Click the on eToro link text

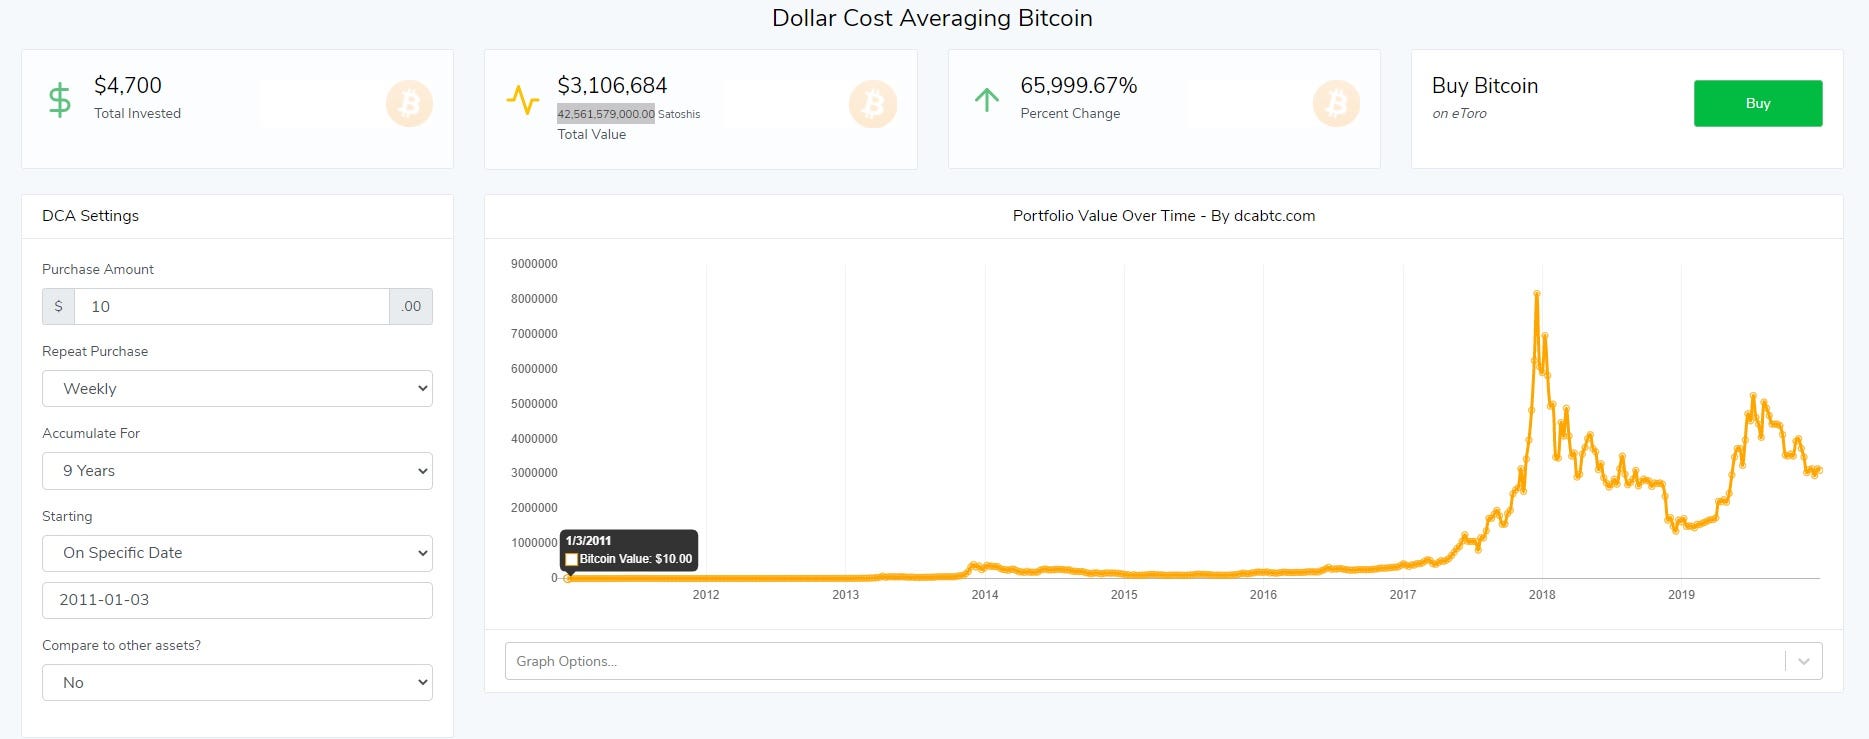(x=1459, y=114)
